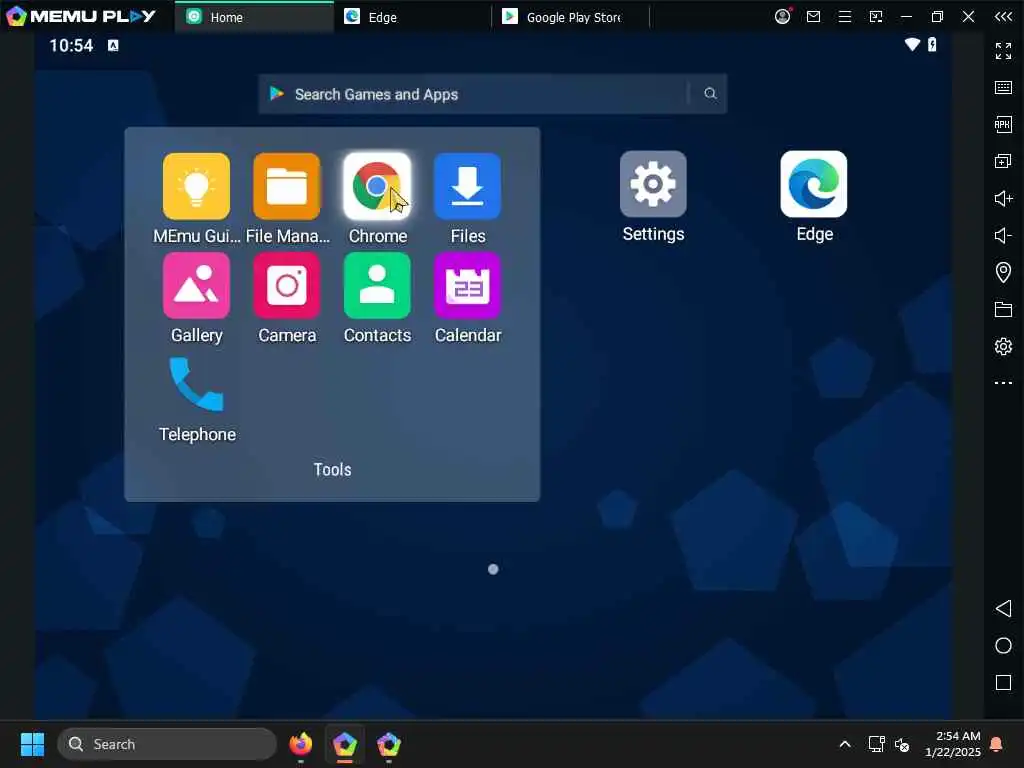Image resolution: width=1024 pixels, height=768 pixels.
Task: Click the Tools folder name label
Action: pos(332,470)
